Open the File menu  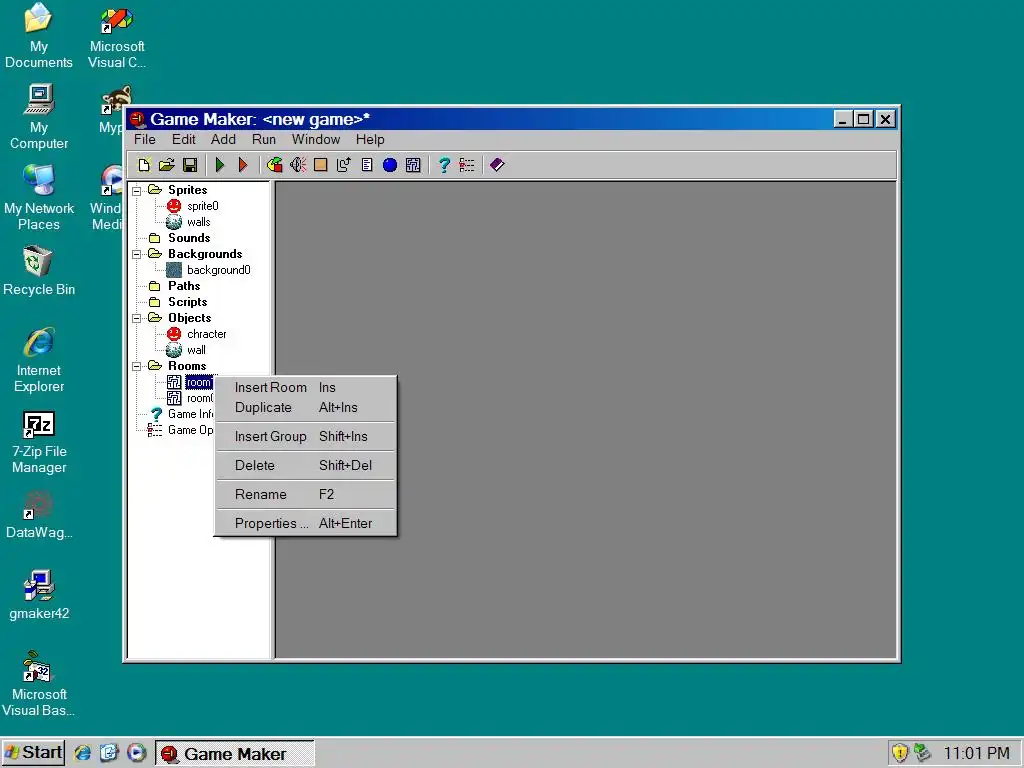[x=145, y=139]
